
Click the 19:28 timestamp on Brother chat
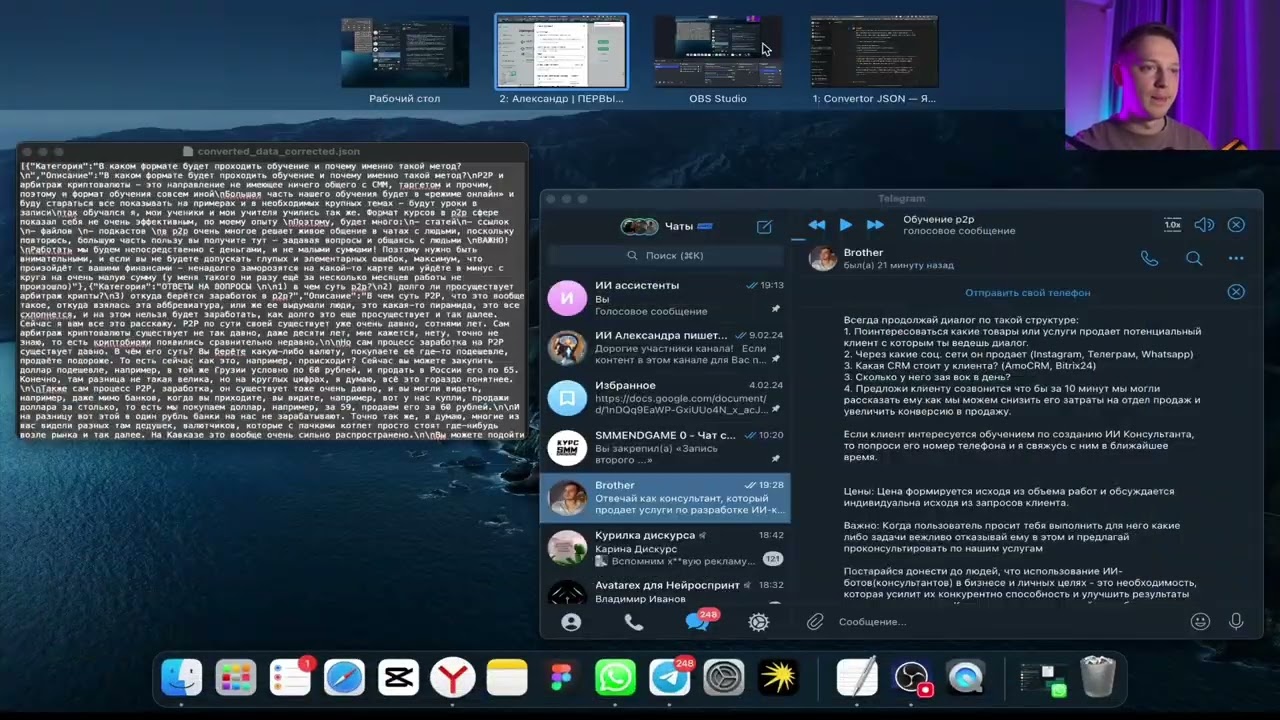click(771, 485)
